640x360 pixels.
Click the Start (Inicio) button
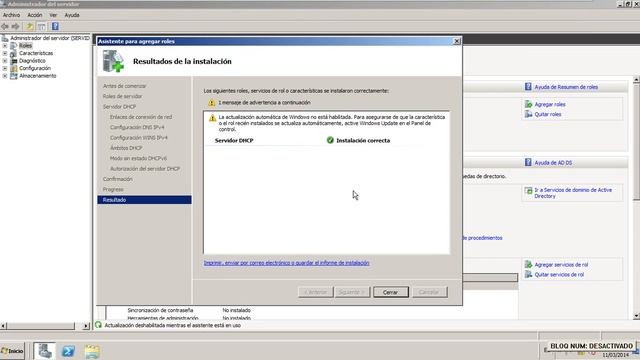12,351
